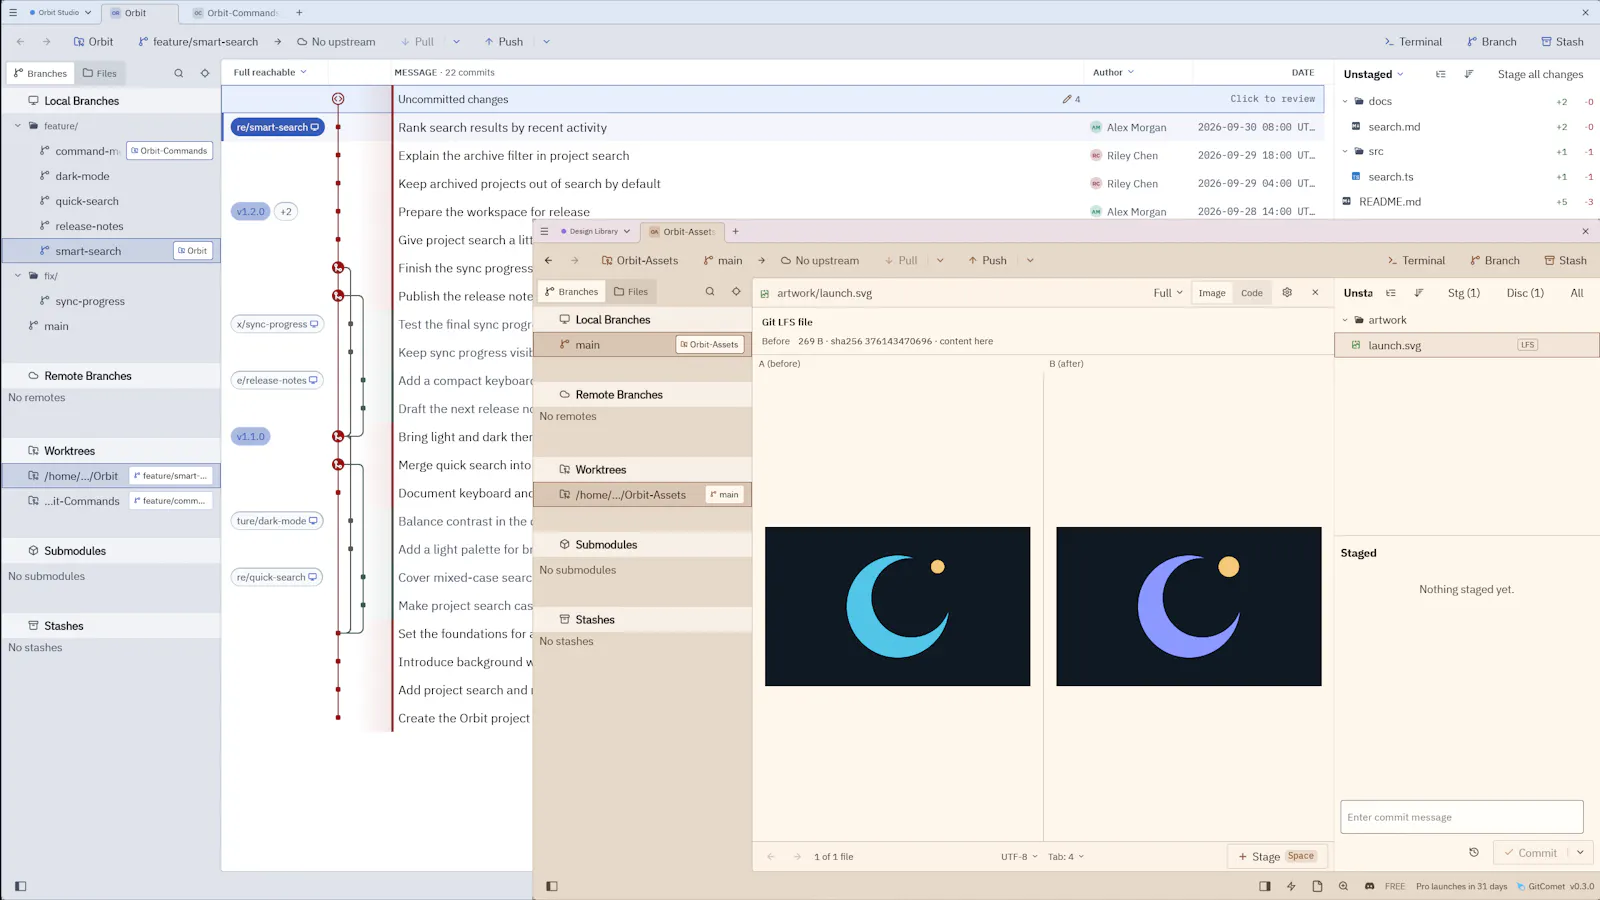Screen dimensions: 1600x900
Task: Show Files view in Orbit-Assets sidebar
Action: [631, 292]
